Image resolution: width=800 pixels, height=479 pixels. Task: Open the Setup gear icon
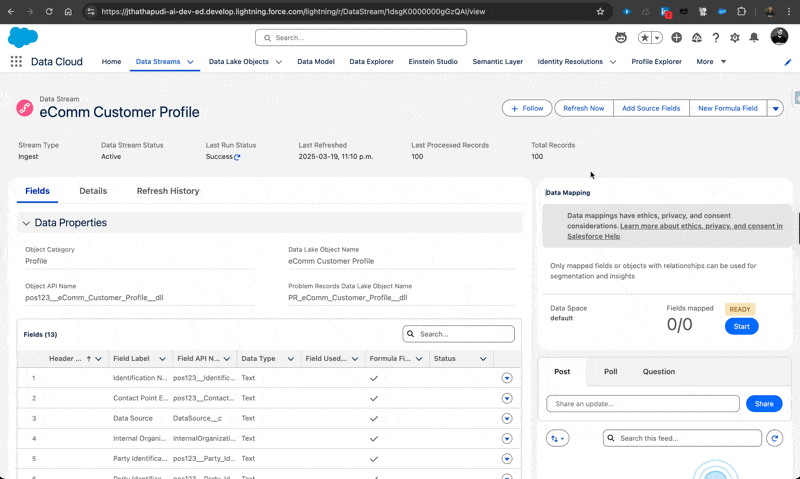735,37
